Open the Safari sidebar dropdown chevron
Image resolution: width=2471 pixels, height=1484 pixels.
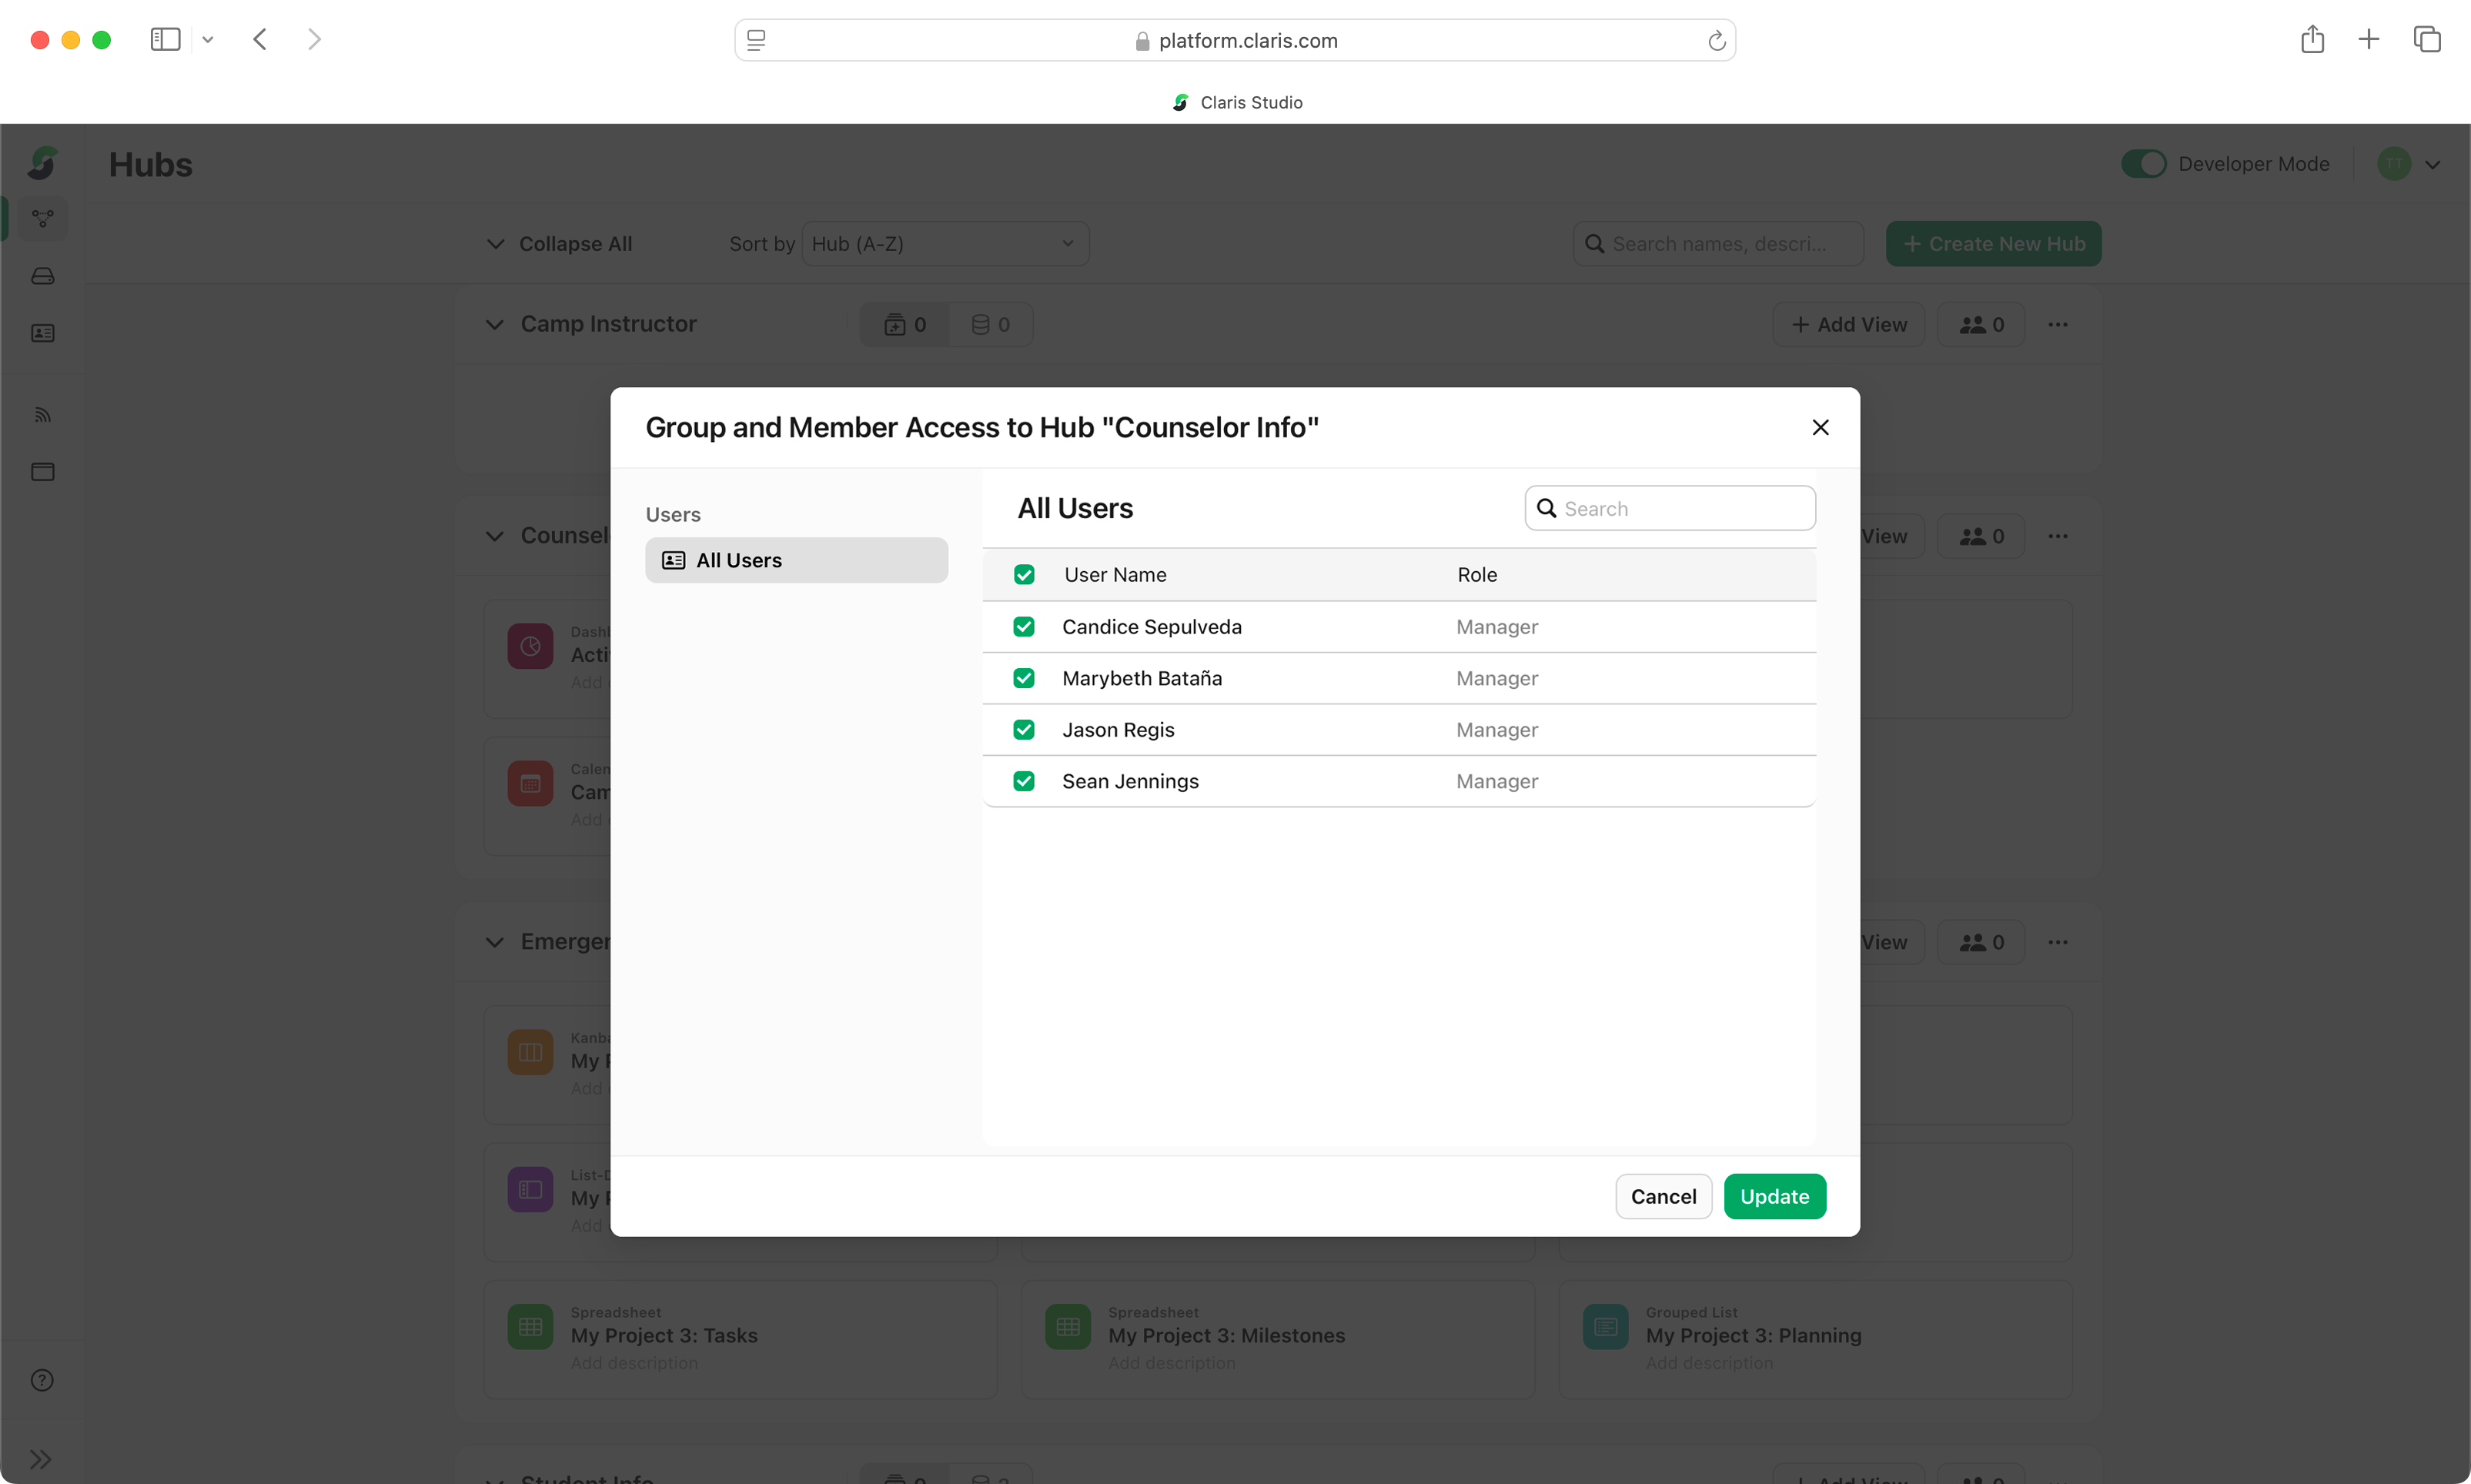click(208, 40)
